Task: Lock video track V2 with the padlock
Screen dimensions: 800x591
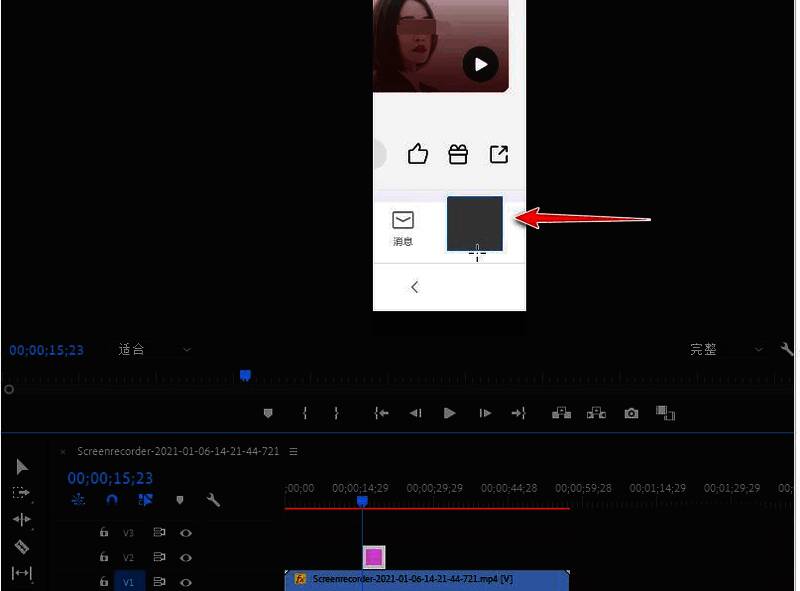Action: 104,558
